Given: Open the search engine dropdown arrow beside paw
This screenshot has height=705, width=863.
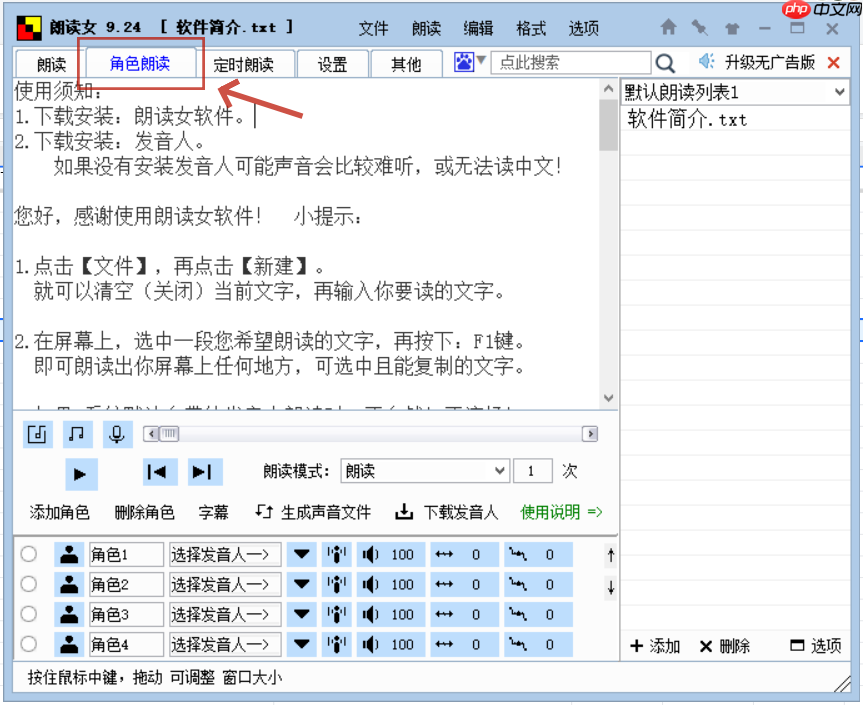Looking at the screenshot, I should coord(481,59).
